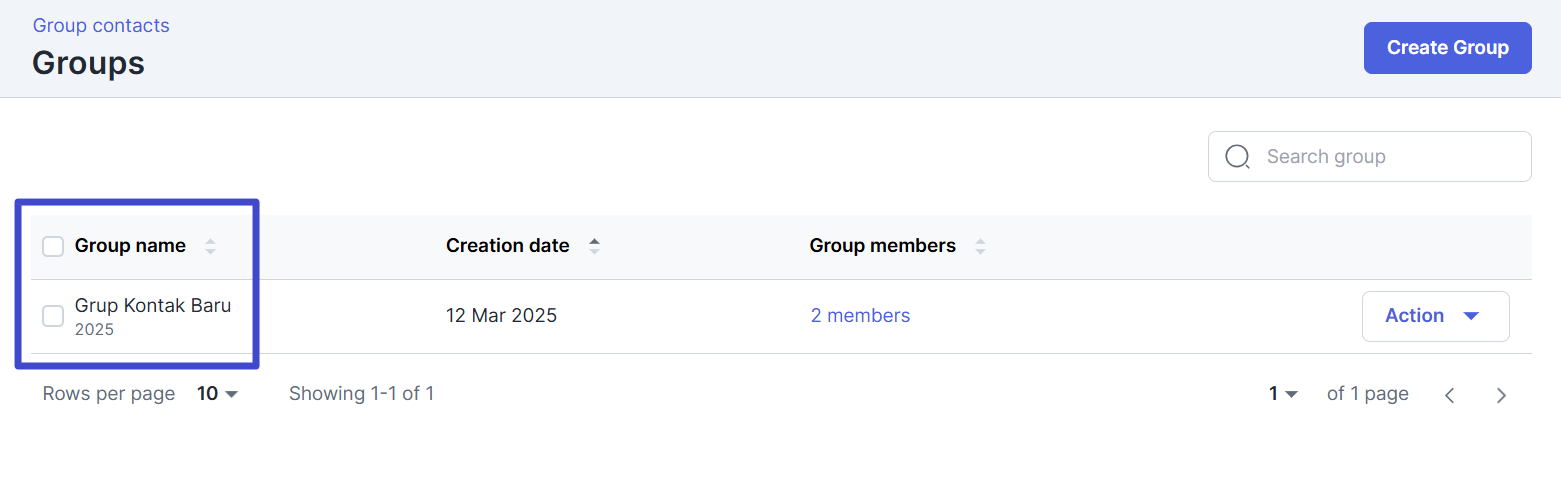Go to previous page arrow
The height and width of the screenshot is (496, 1561).
tap(1449, 395)
